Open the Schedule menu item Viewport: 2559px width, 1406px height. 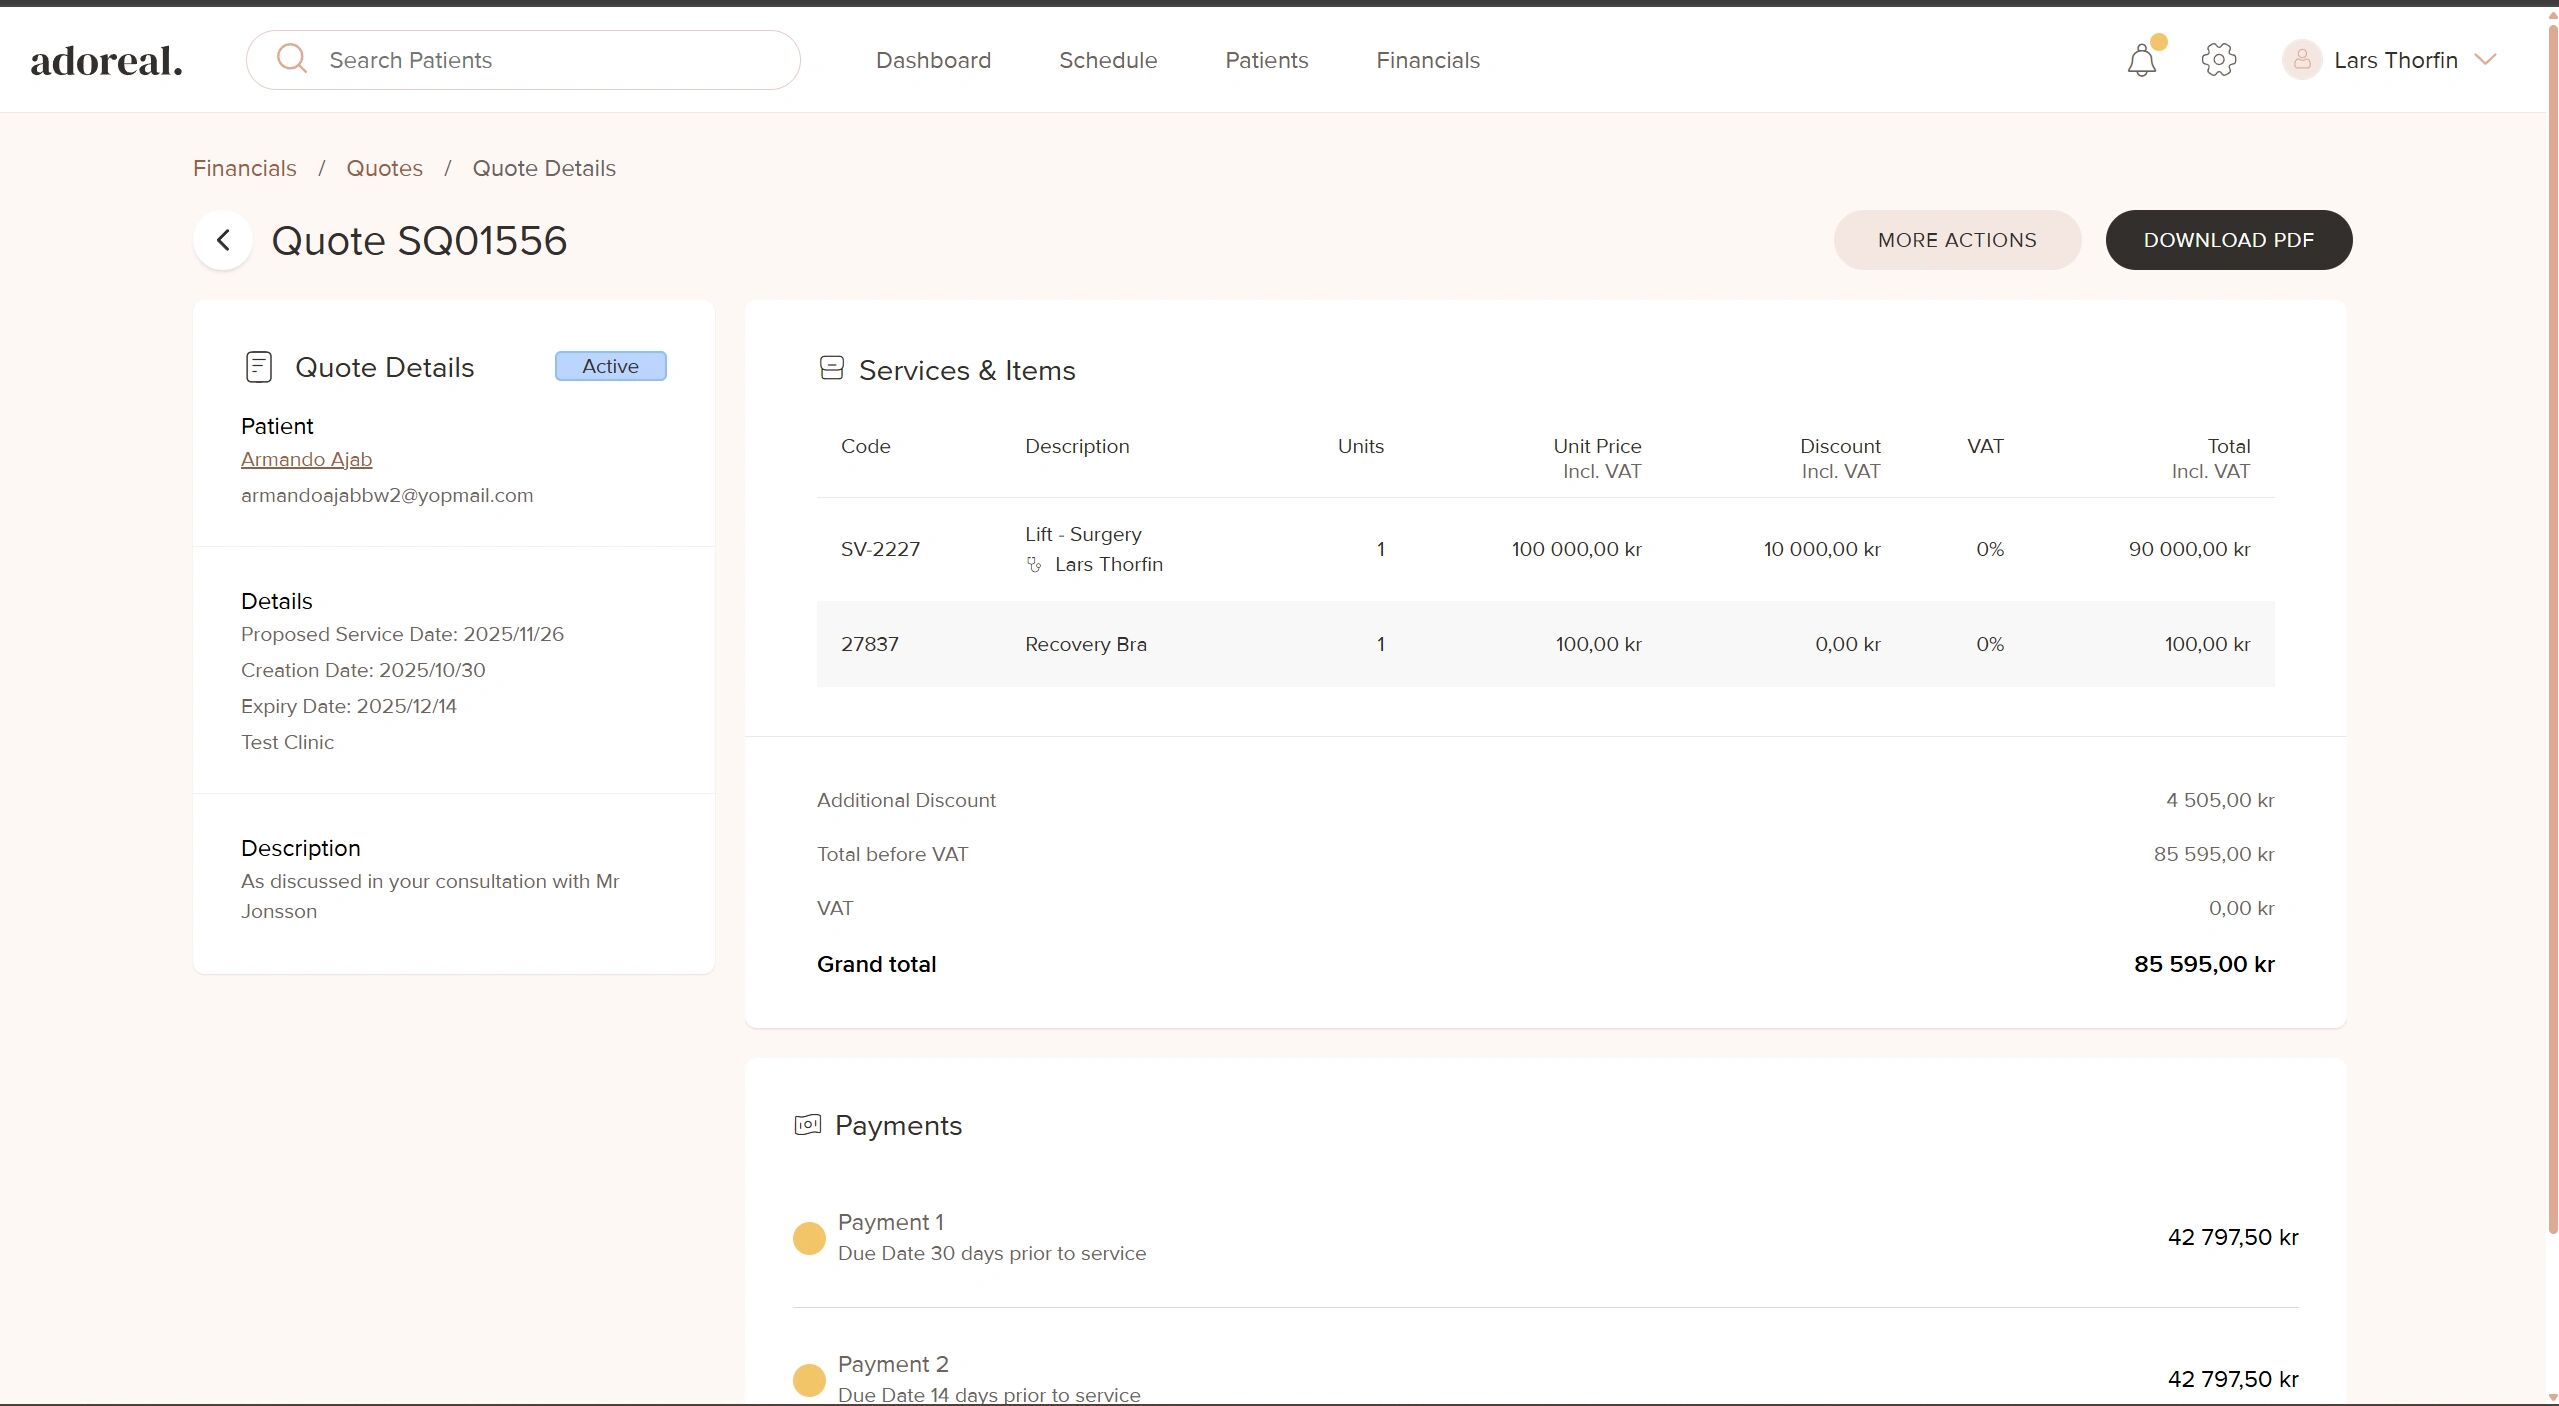coord(1107,60)
